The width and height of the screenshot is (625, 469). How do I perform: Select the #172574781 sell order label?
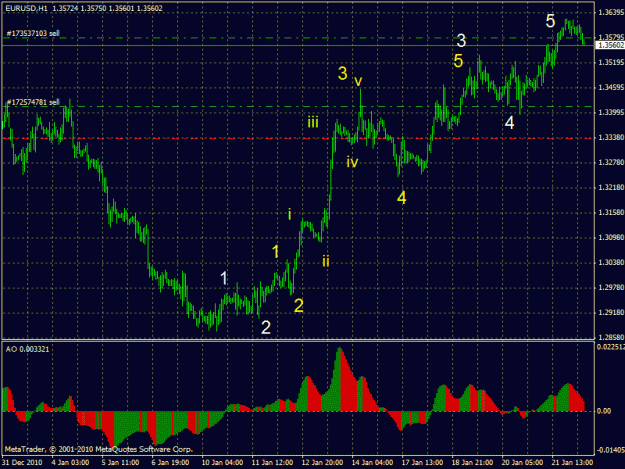[33, 102]
